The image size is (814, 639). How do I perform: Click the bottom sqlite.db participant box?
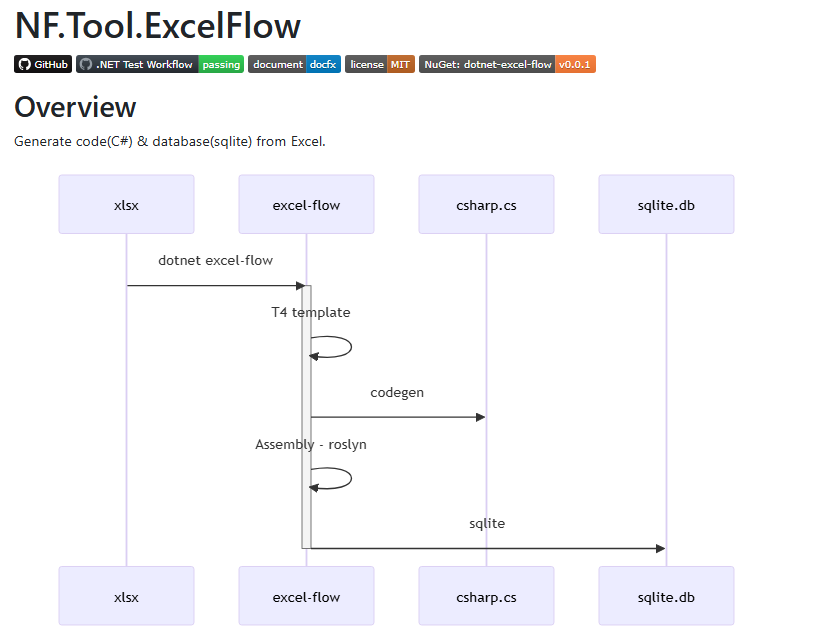666,596
